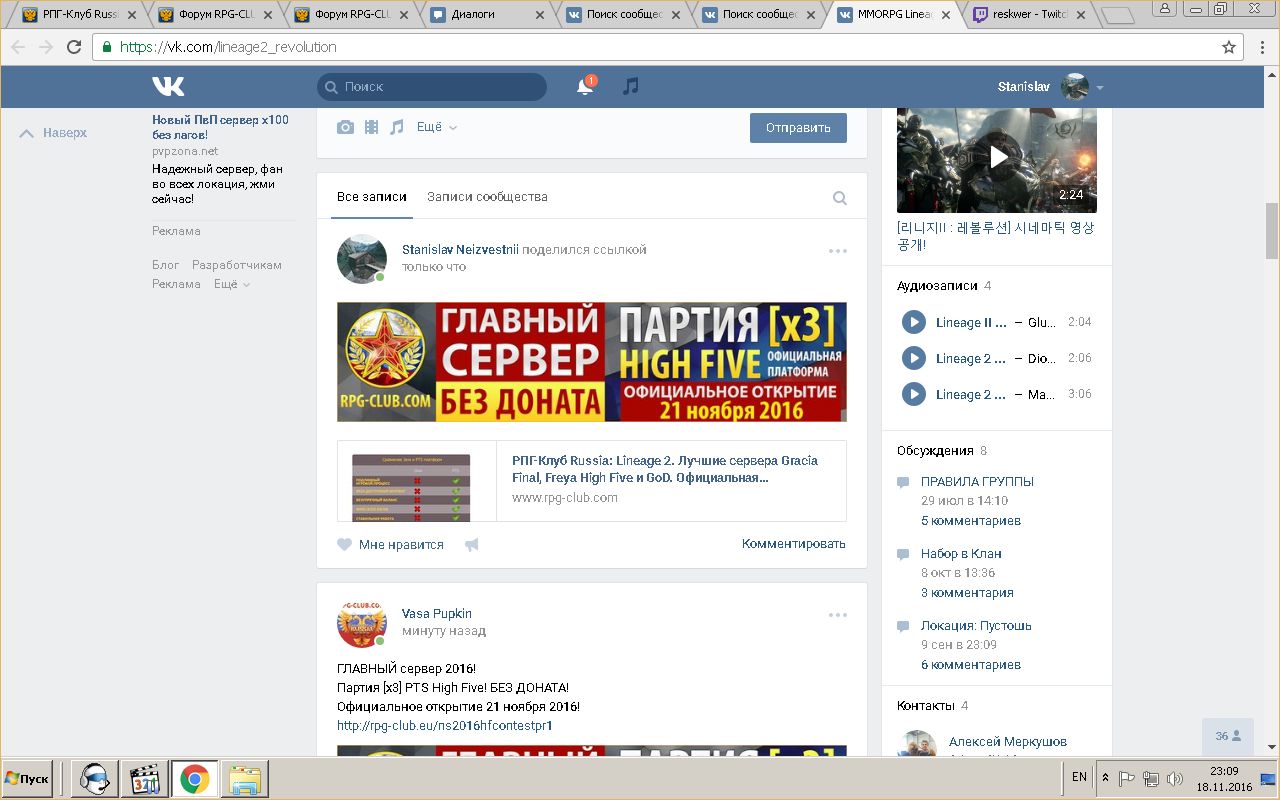The image size is (1280, 800).
Task: Open the Обсуждения section header
Action: tap(935, 450)
